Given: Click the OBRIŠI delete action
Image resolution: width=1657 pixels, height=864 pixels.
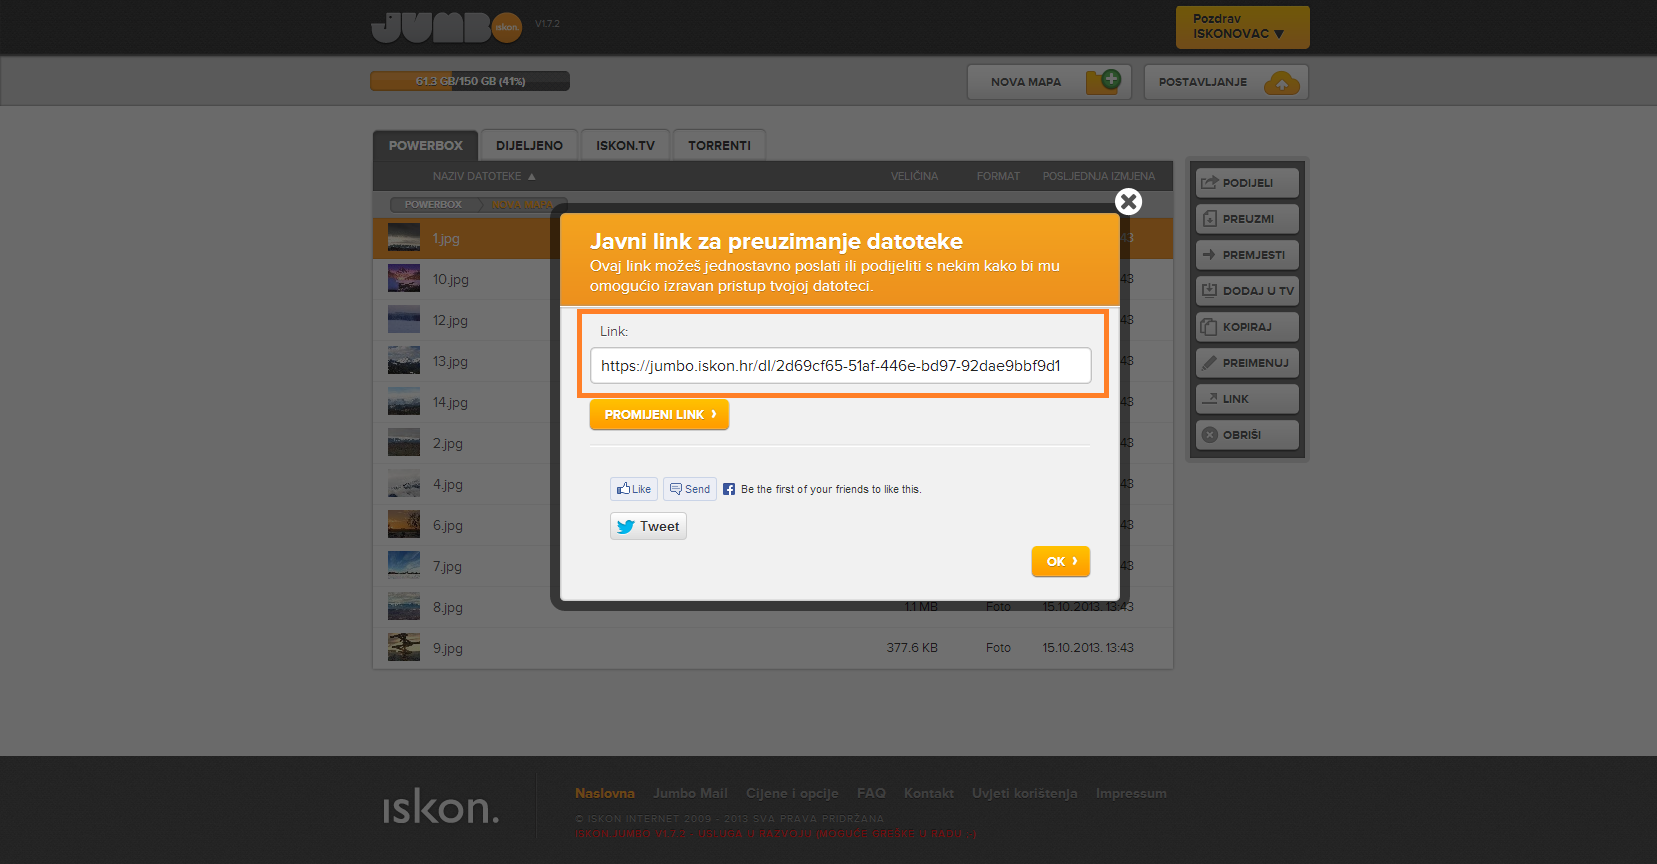Looking at the screenshot, I should point(1247,435).
